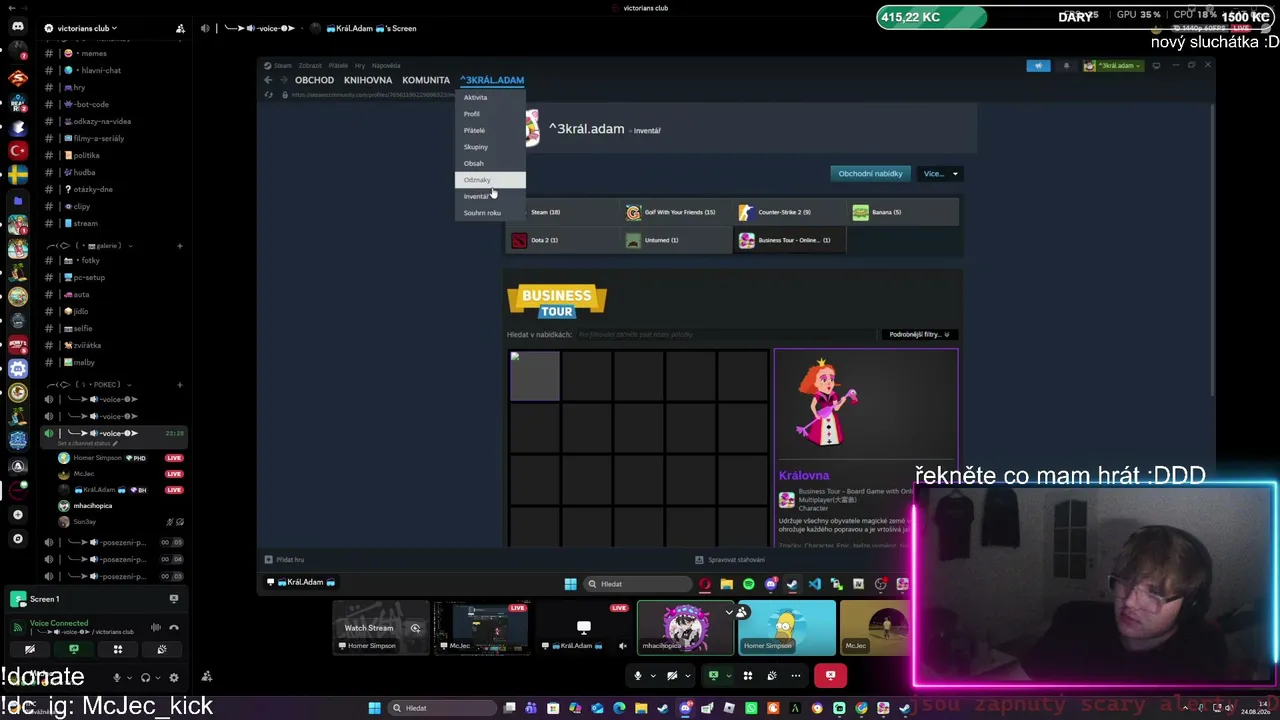The width and height of the screenshot is (1280, 720).
Task: Click the Steam announcements megaphone button
Action: [x=1038, y=66]
